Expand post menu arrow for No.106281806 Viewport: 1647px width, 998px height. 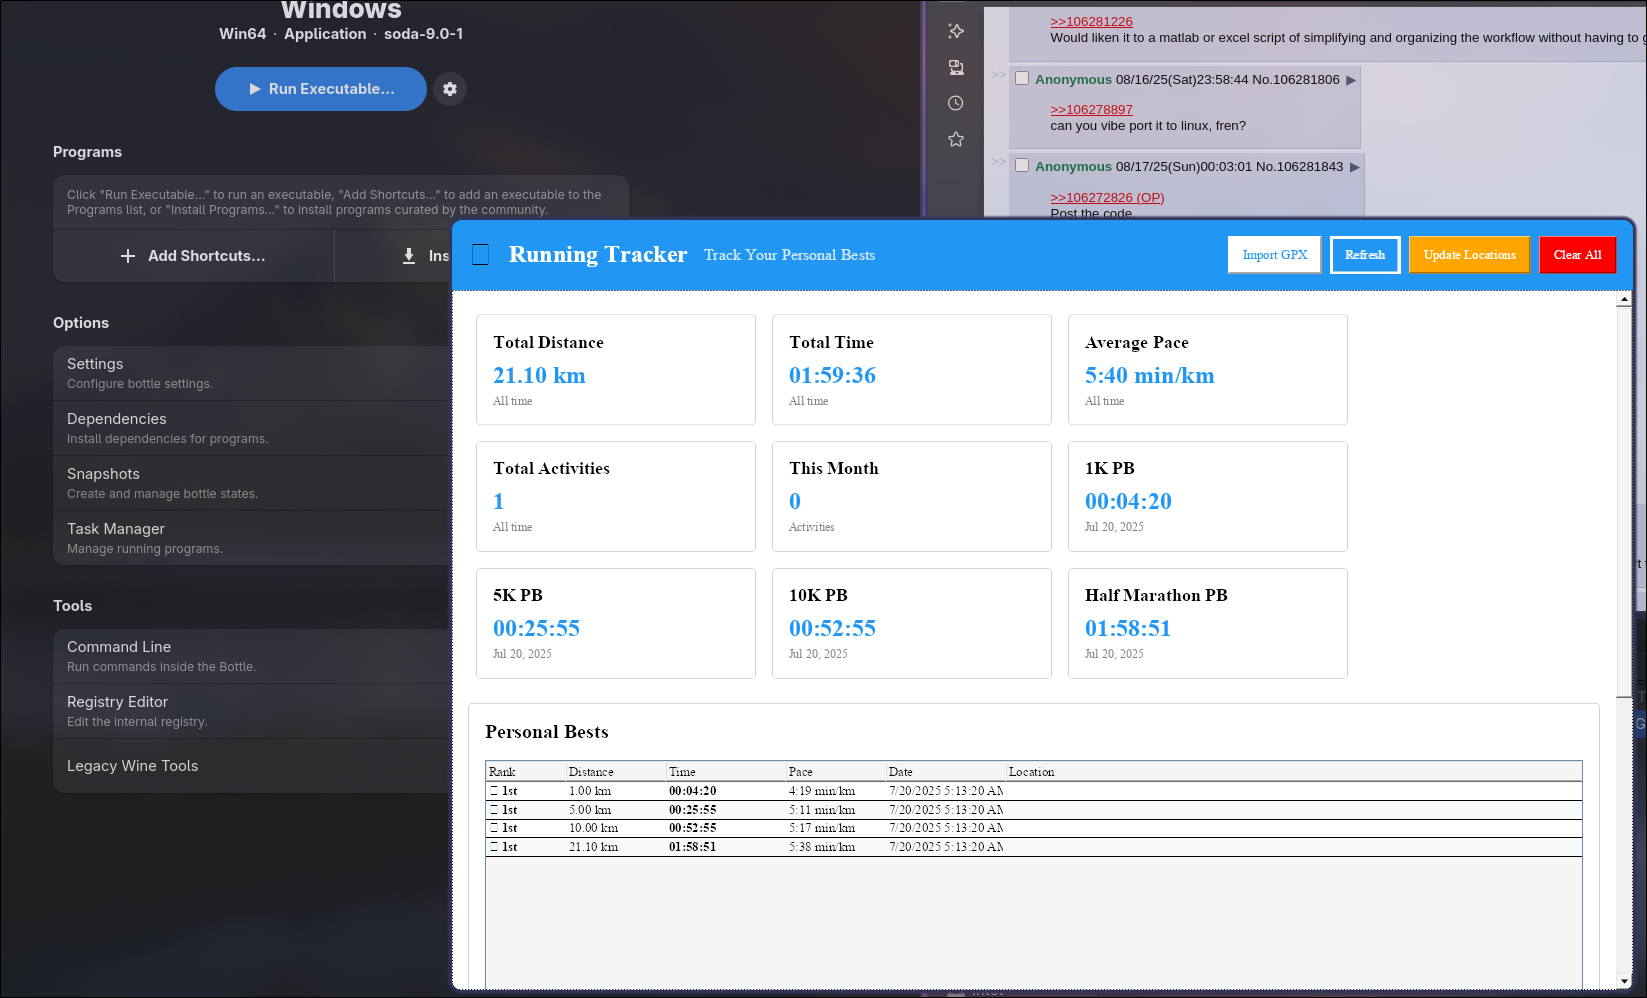[x=1351, y=80]
